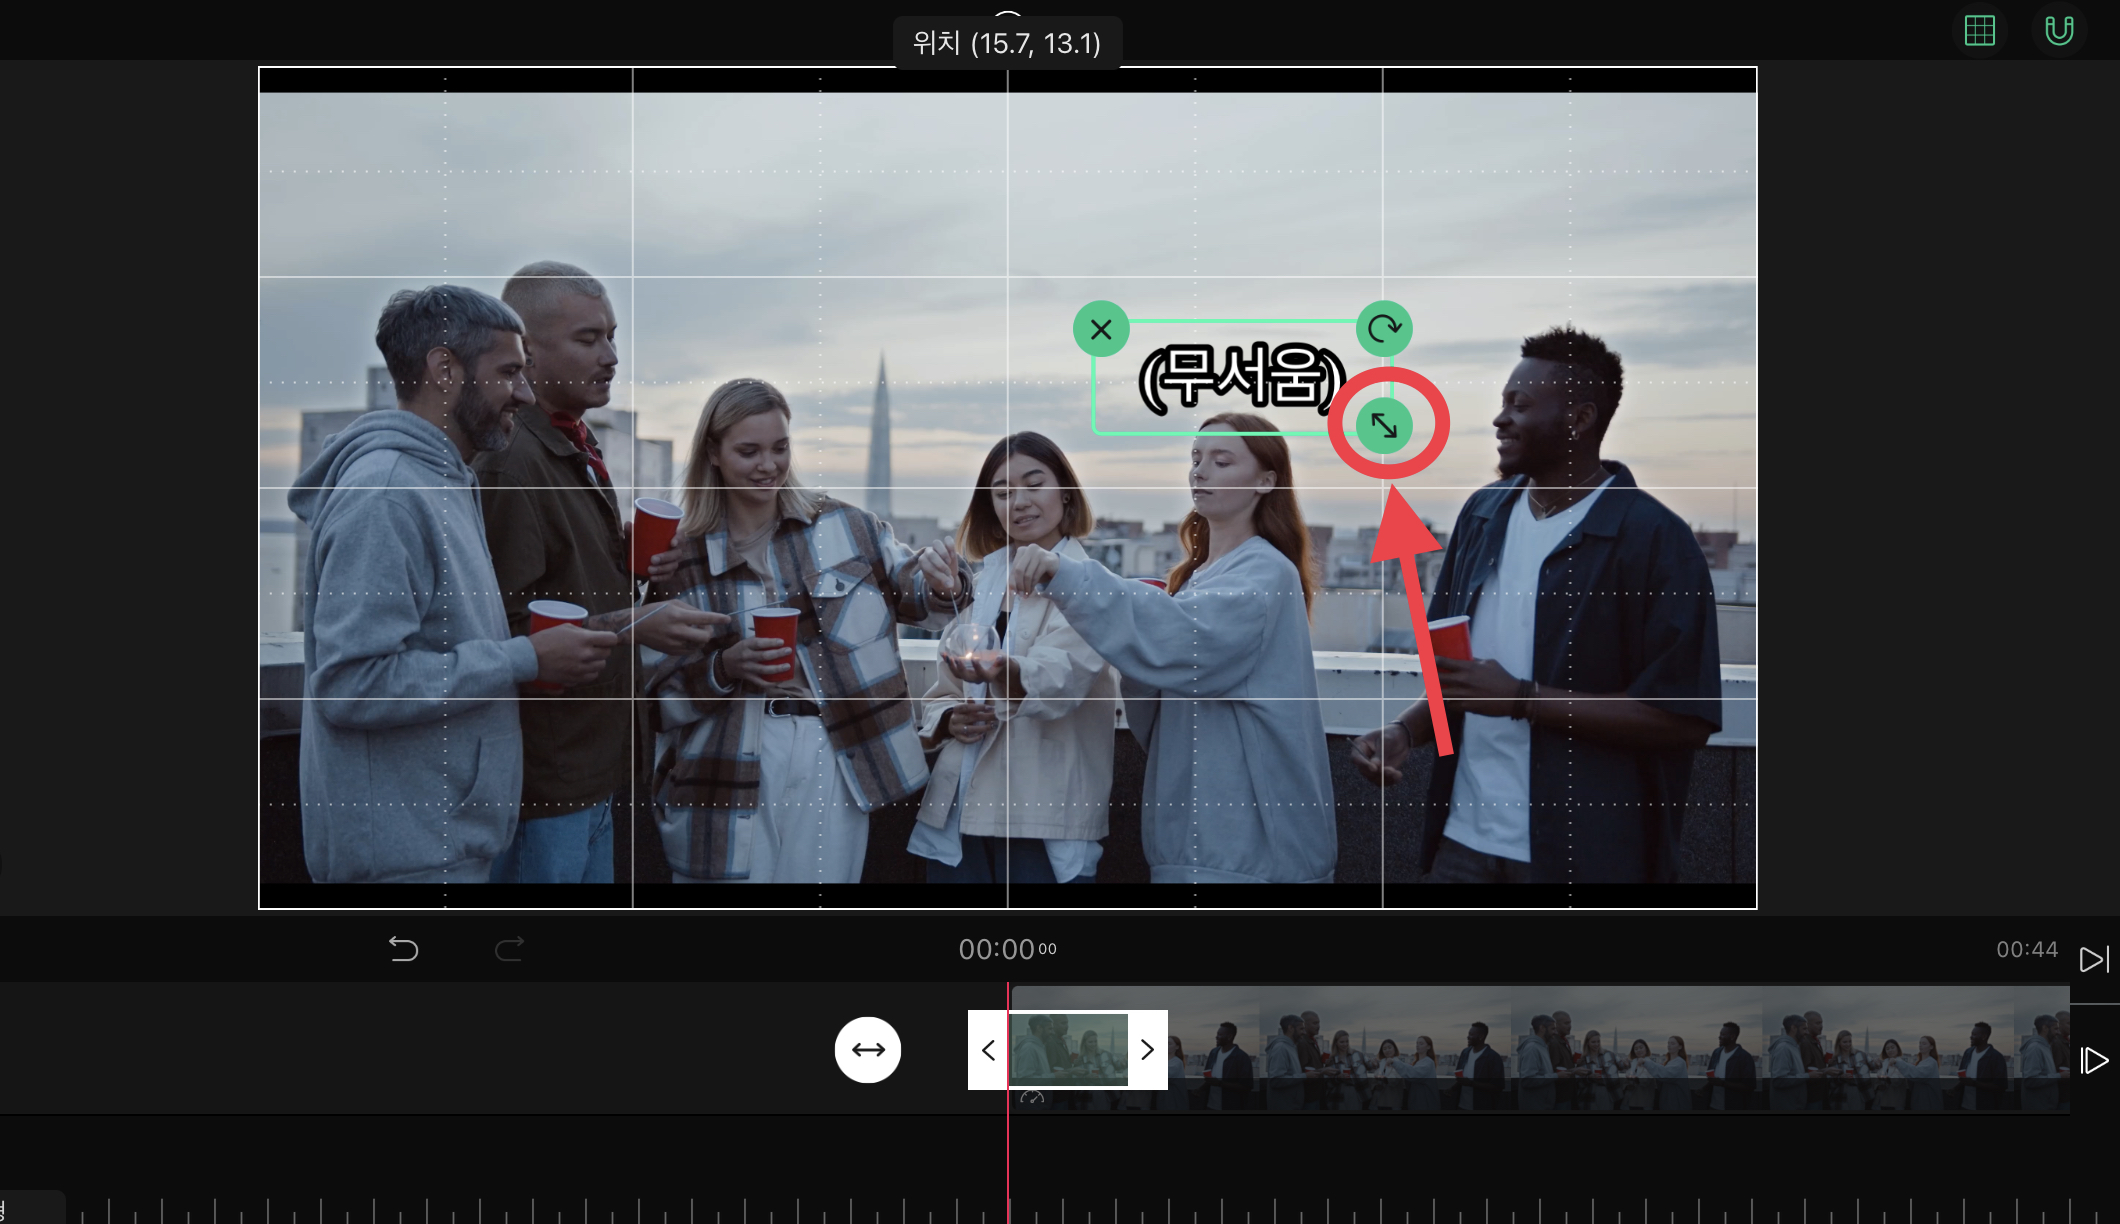2120x1224 pixels.
Task: Click the round horizontal double-arrow button
Action: point(867,1050)
